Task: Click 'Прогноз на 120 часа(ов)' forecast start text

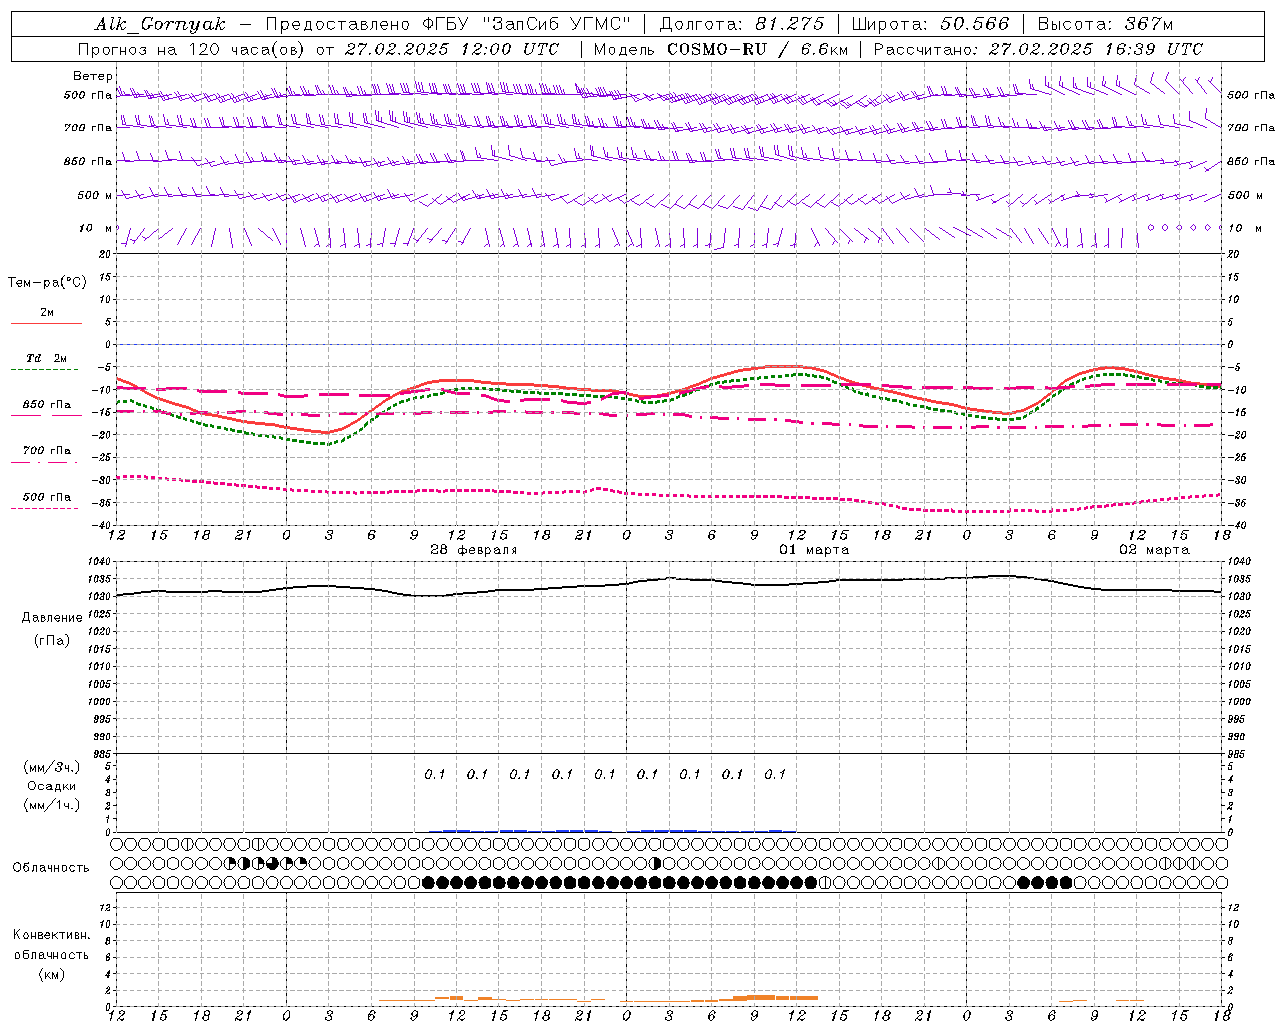Action: pos(192,49)
